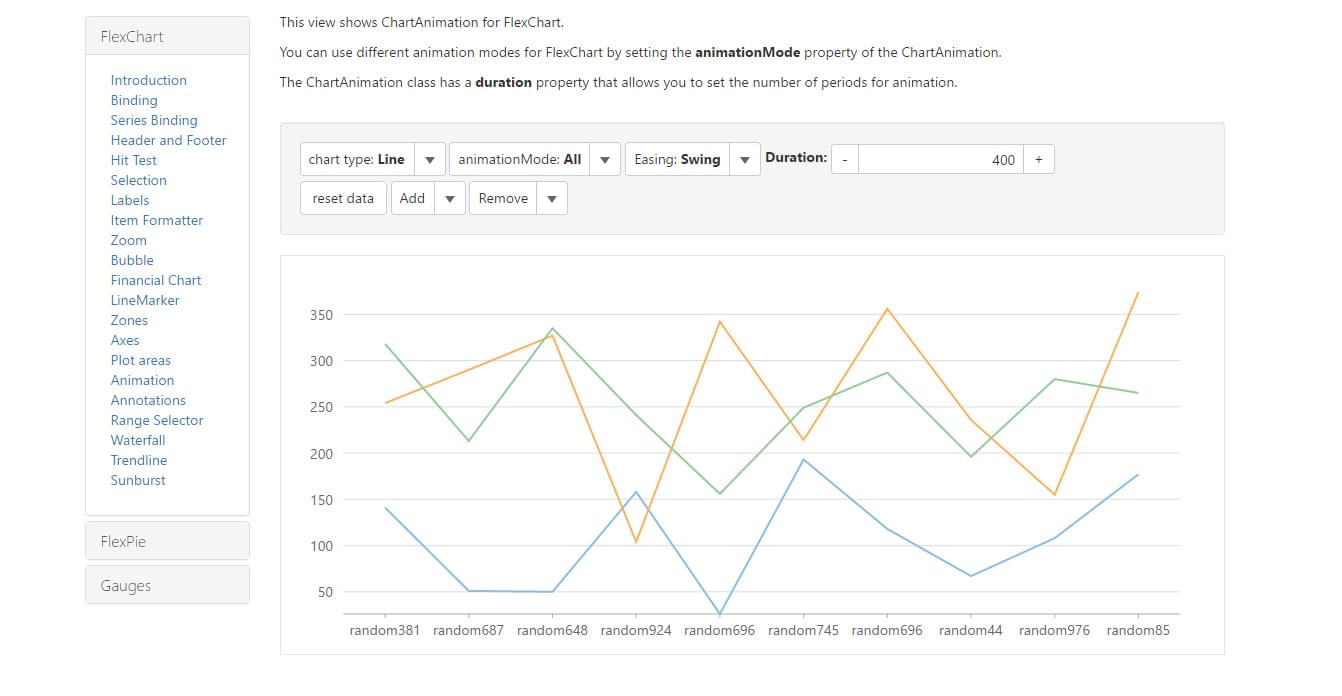Open the Hit Test page
Viewport: 1342px width, 696px height.
(x=133, y=160)
